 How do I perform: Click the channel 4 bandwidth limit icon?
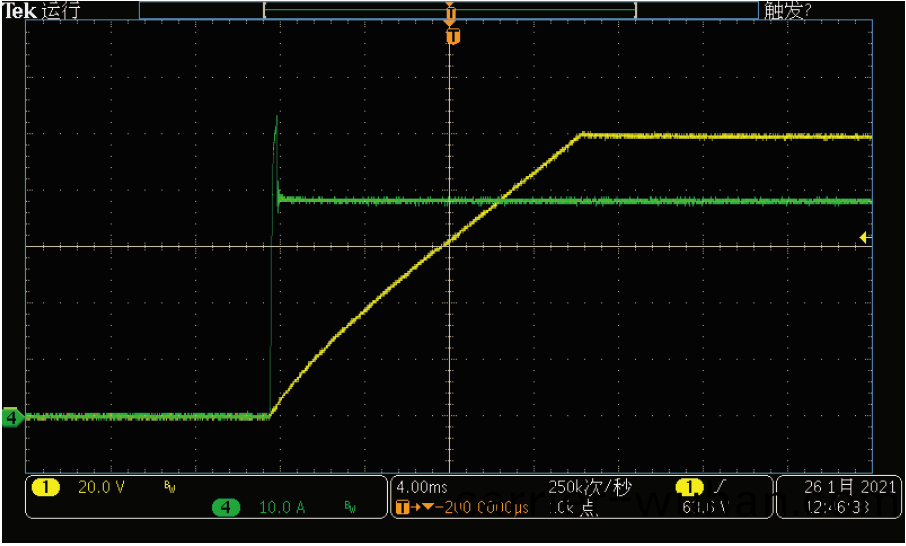(x=350, y=508)
